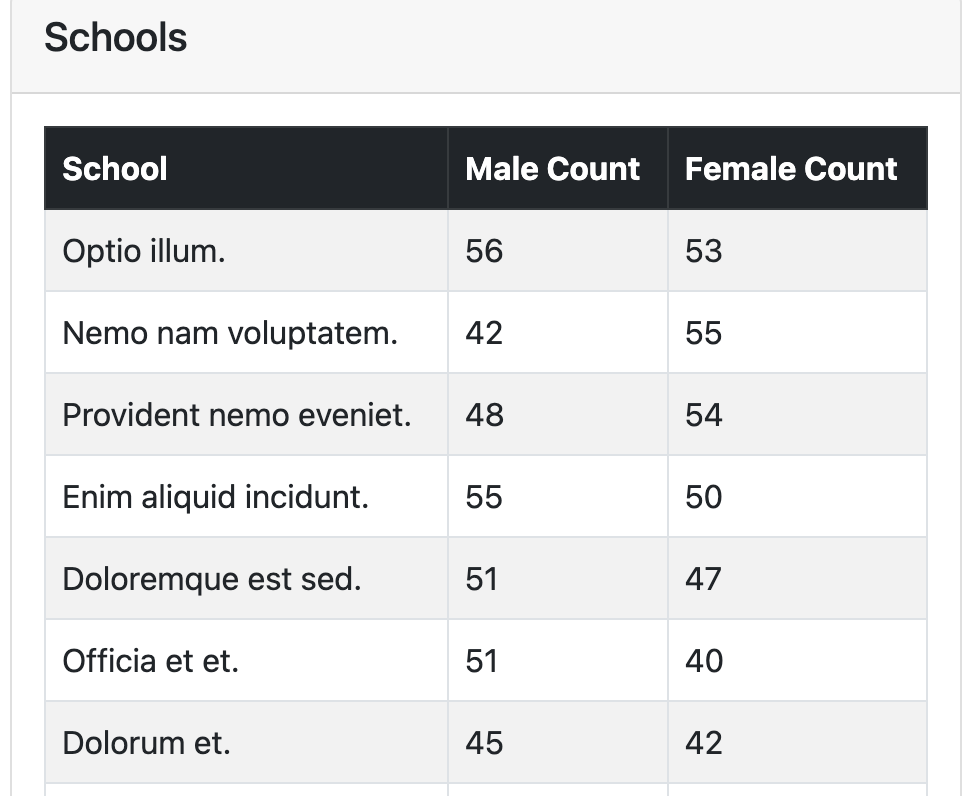The height and width of the screenshot is (796, 976).
Task: Click female count 53 for Optio illum.
Action: pos(704,251)
